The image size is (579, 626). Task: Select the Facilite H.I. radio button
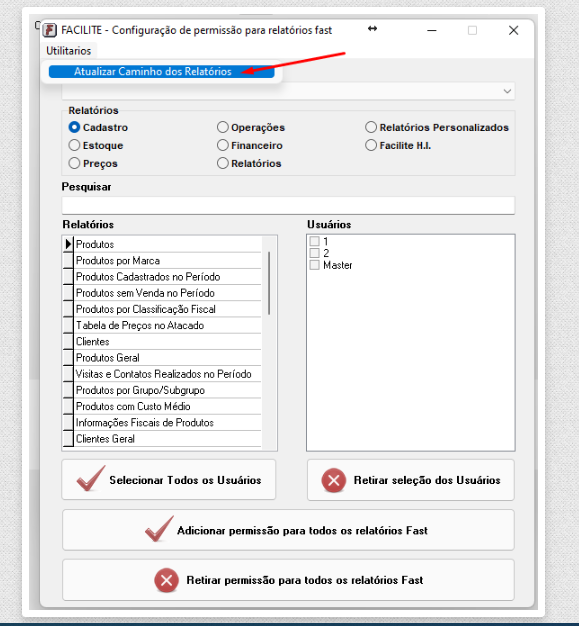[x=371, y=145]
